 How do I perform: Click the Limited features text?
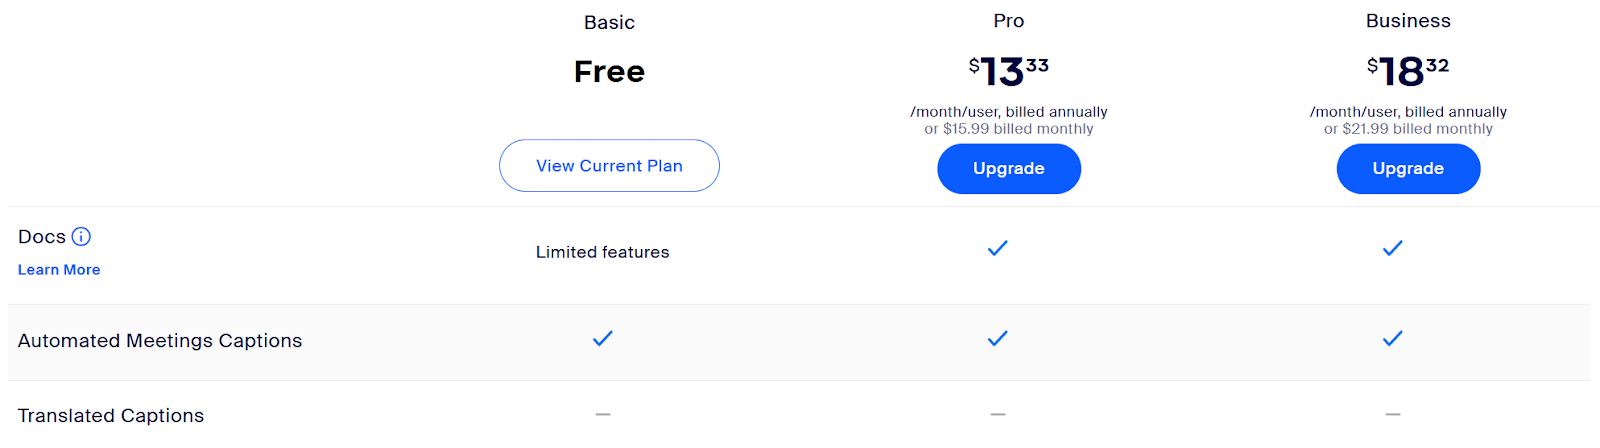(x=602, y=252)
